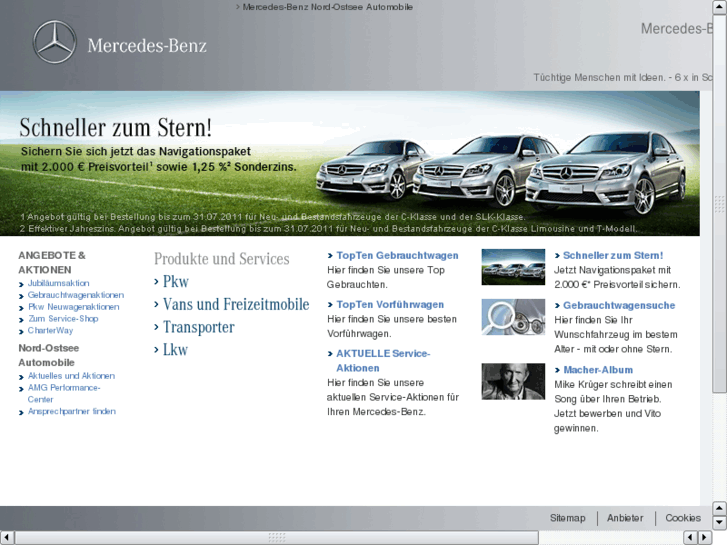Click the magnifying glass Gebrauchtwagensuche thumbnail
The height and width of the screenshot is (545, 727).
513,317
